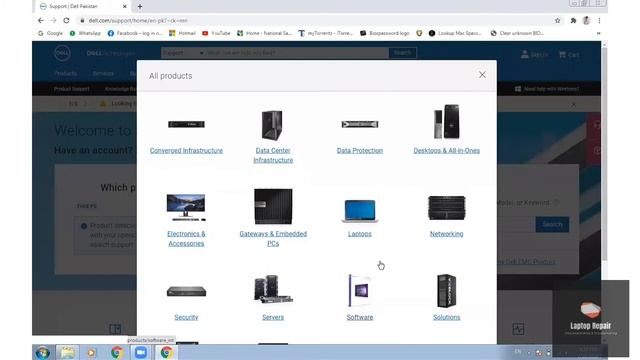Viewport: 640px width, 360px height.
Task: Bookmark this page with the star icon
Action: [558, 20]
